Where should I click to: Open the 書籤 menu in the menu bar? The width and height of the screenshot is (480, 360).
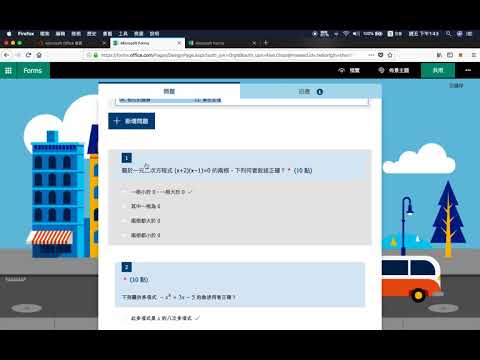point(107,34)
